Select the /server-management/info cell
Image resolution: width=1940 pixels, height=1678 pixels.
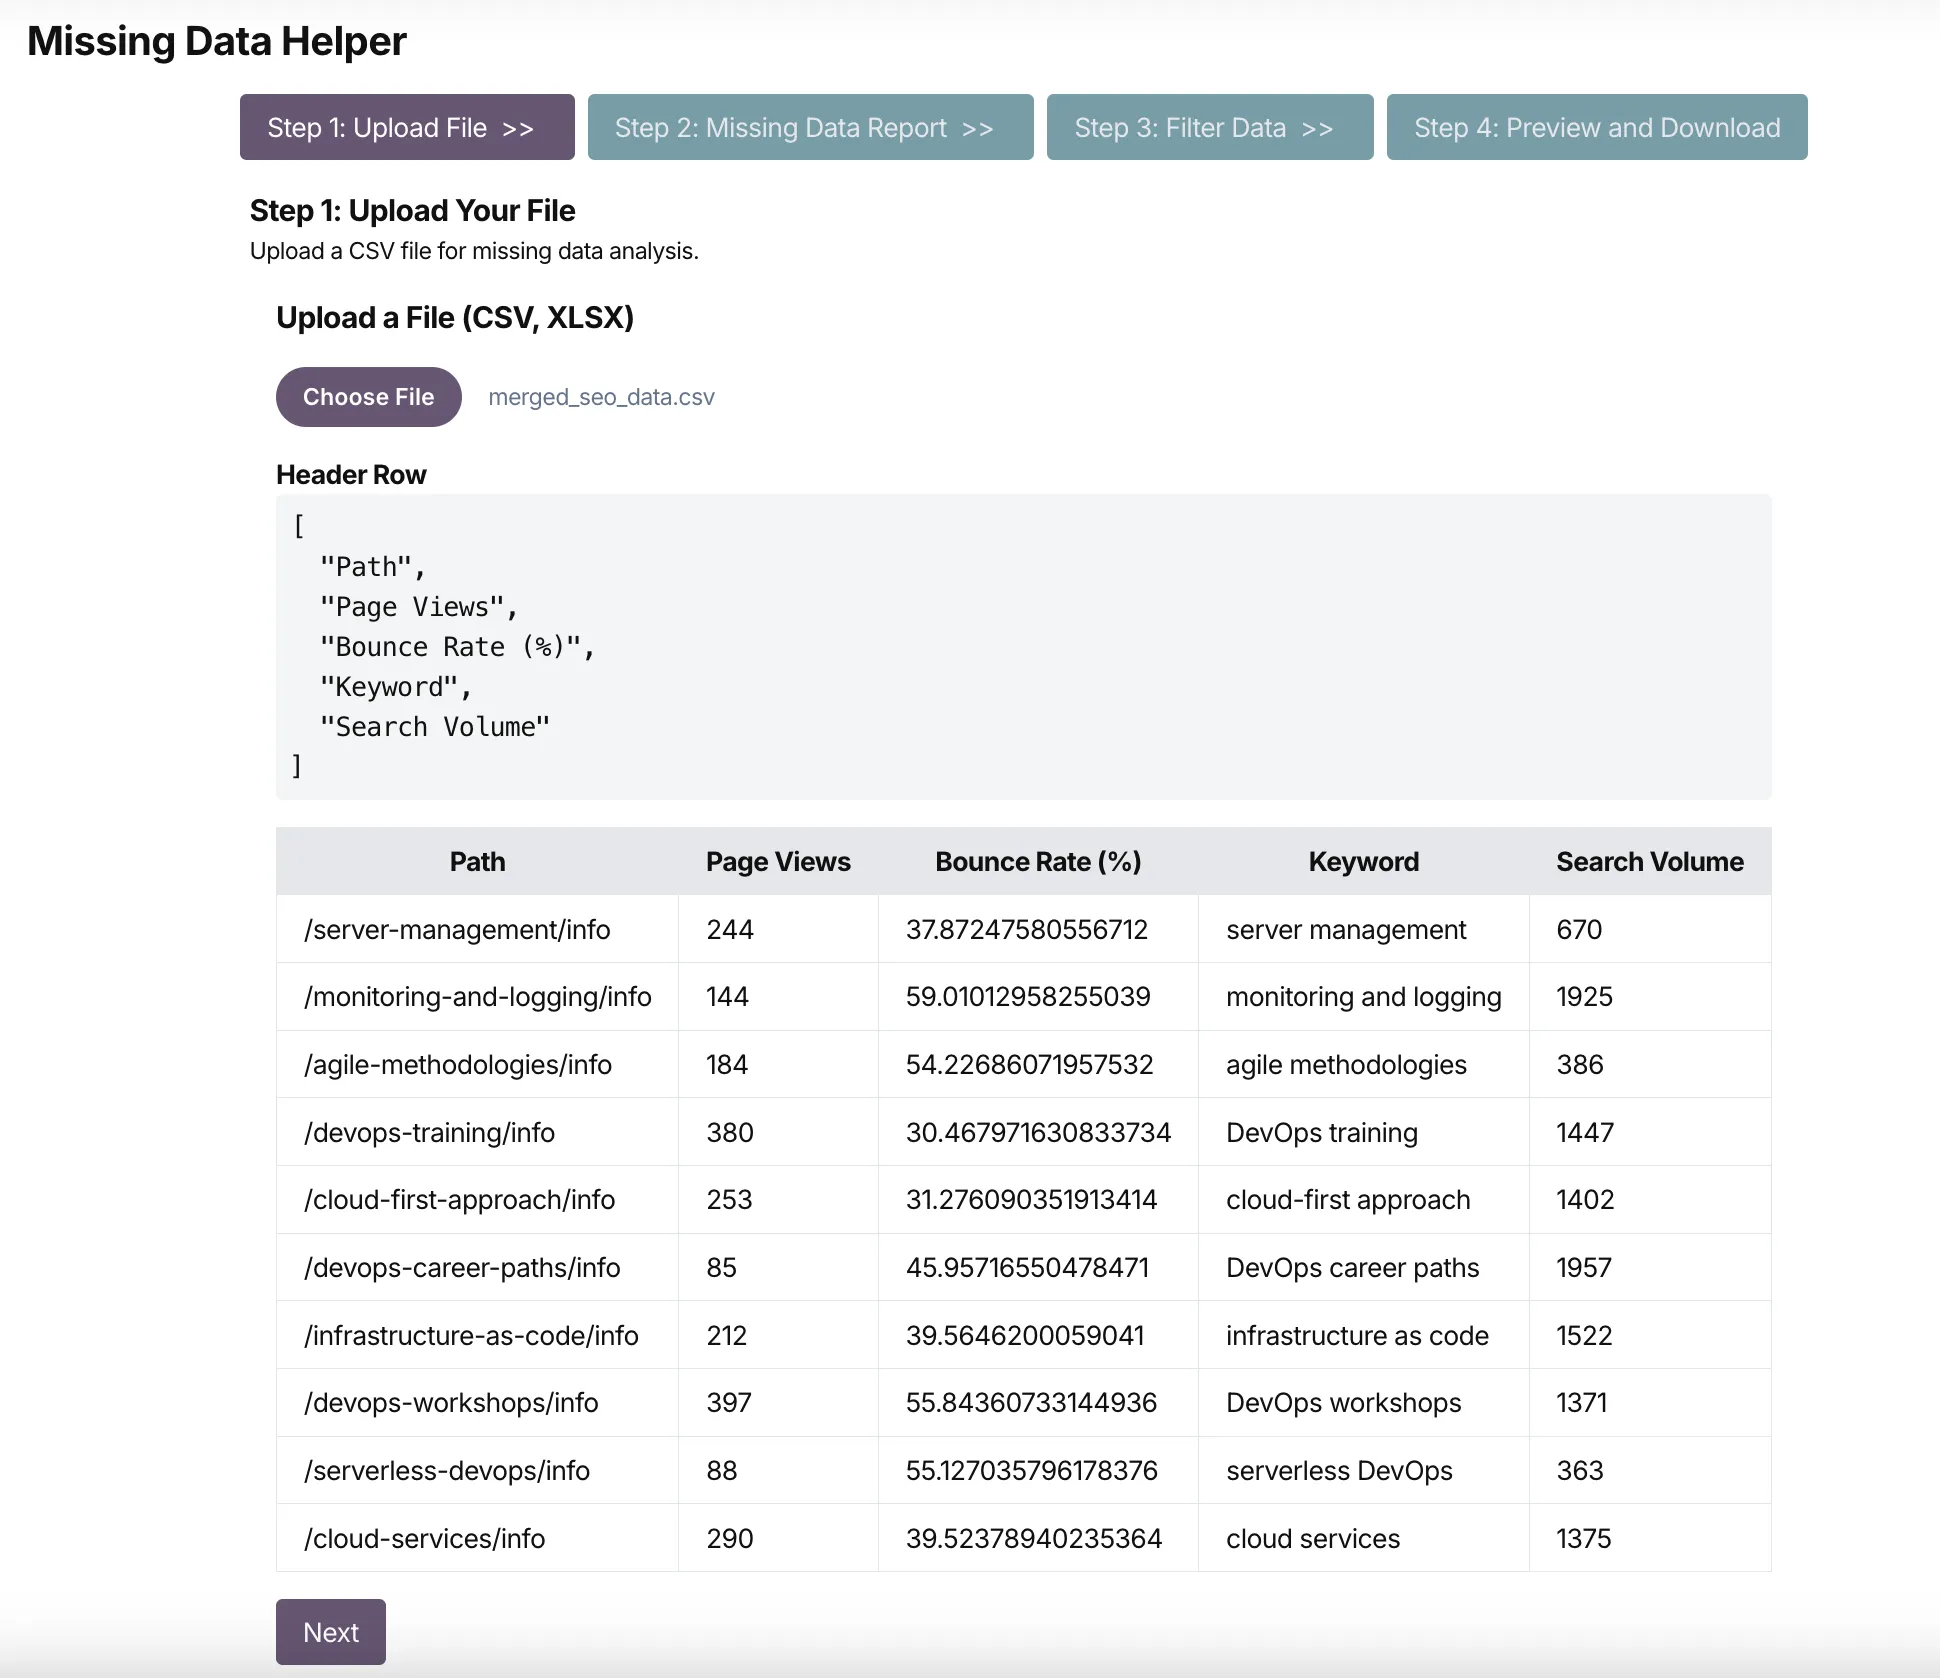[477, 929]
